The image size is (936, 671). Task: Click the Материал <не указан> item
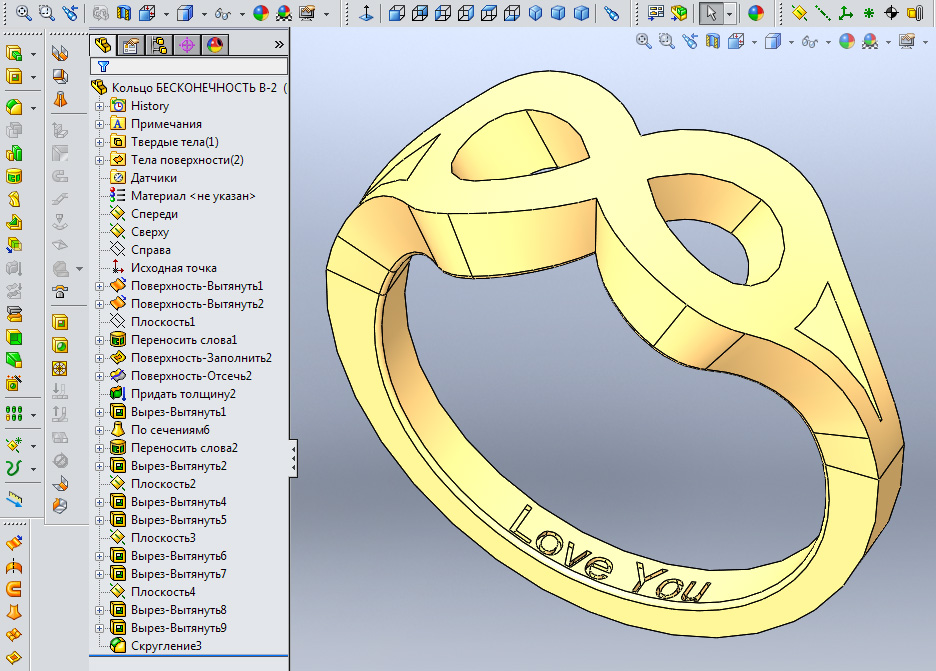click(192, 196)
